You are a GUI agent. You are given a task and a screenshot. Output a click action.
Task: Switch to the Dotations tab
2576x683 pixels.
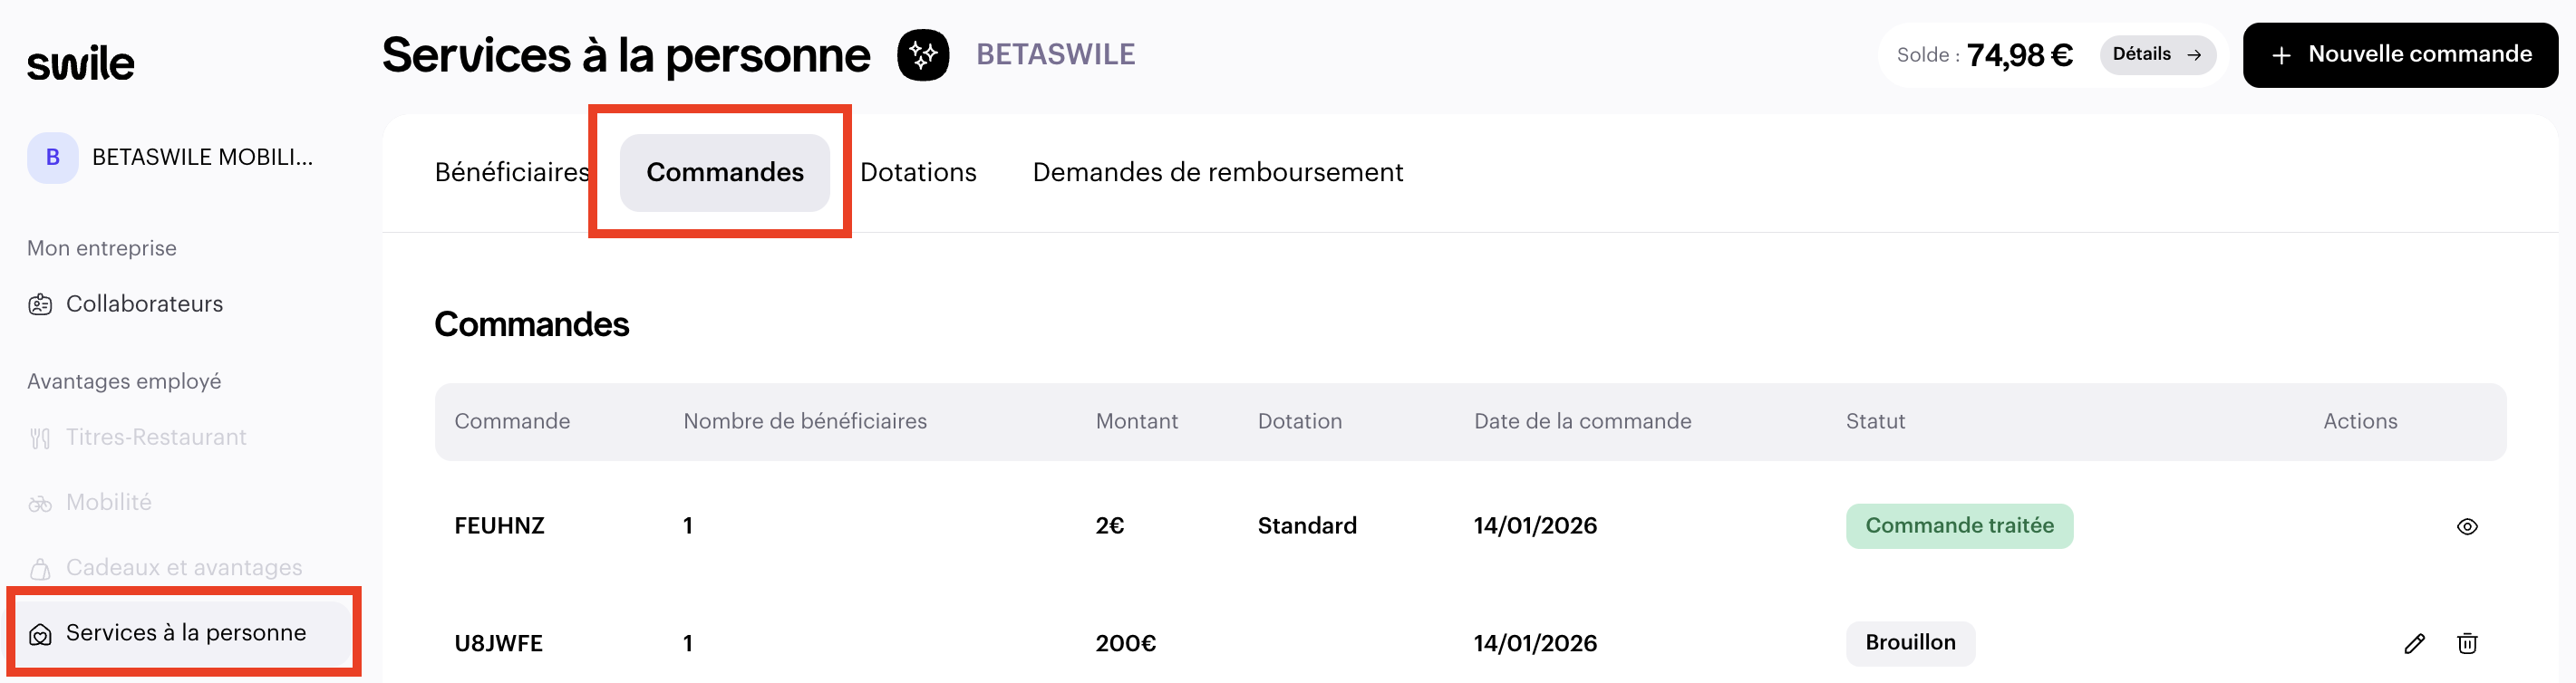coord(917,172)
